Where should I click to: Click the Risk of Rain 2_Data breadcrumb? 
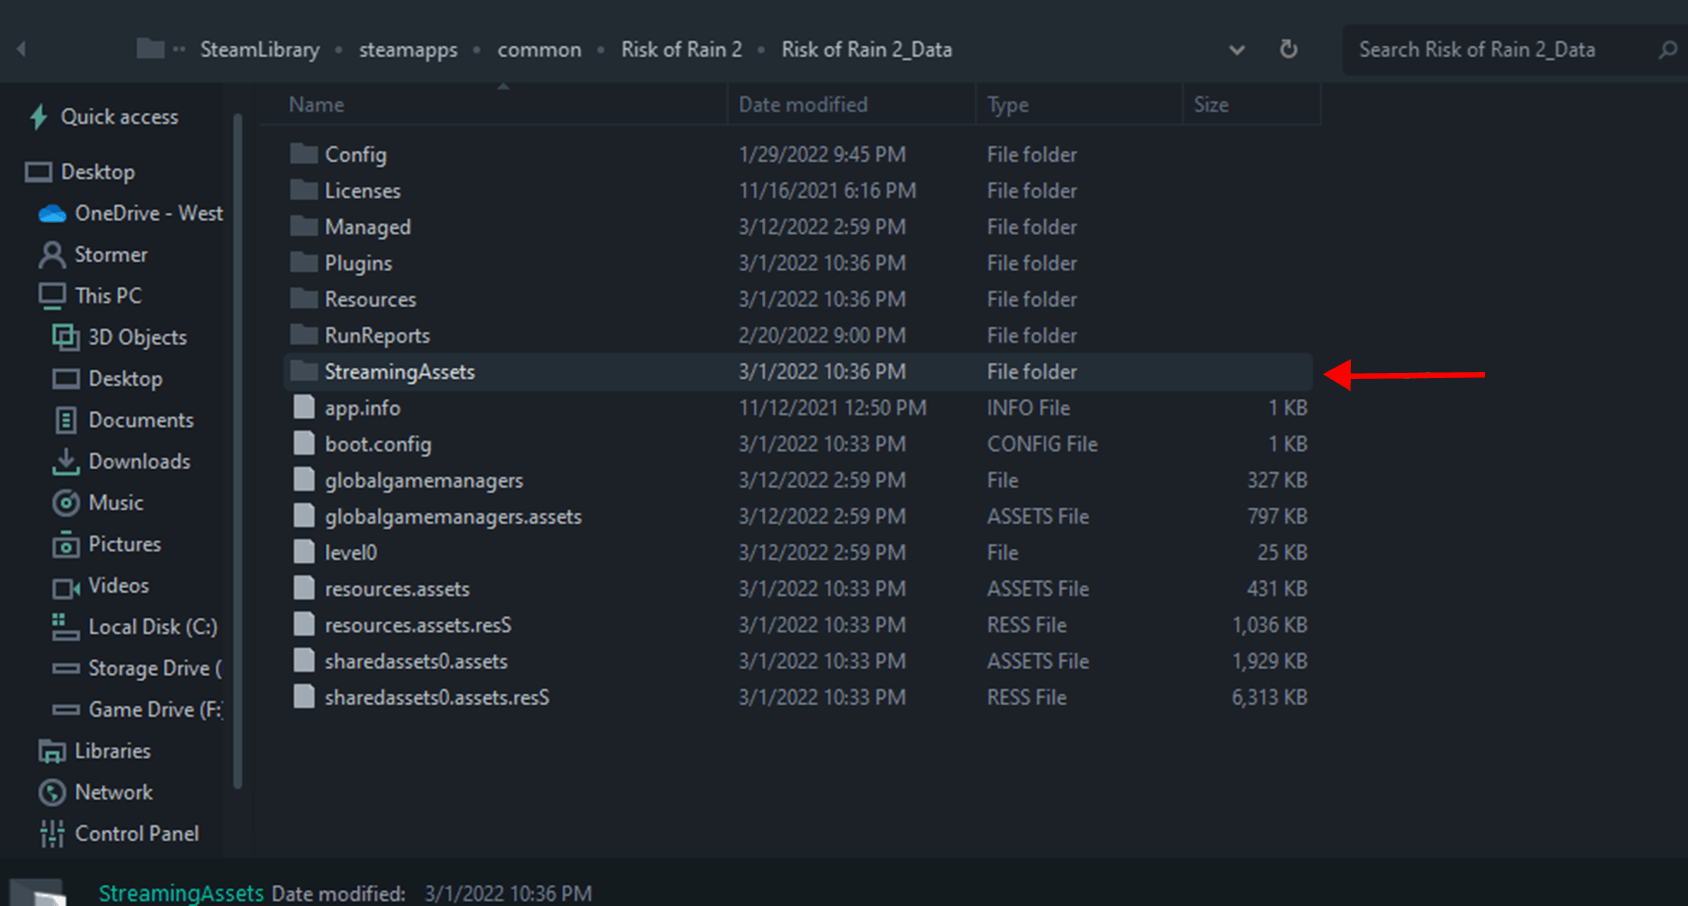click(x=867, y=49)
